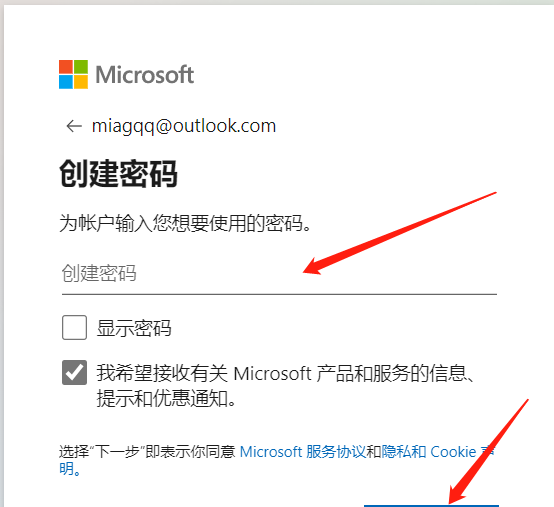Click the red arrow pointing at bottom button
This screenshot has width=554, height=507.
click(489, 451)
